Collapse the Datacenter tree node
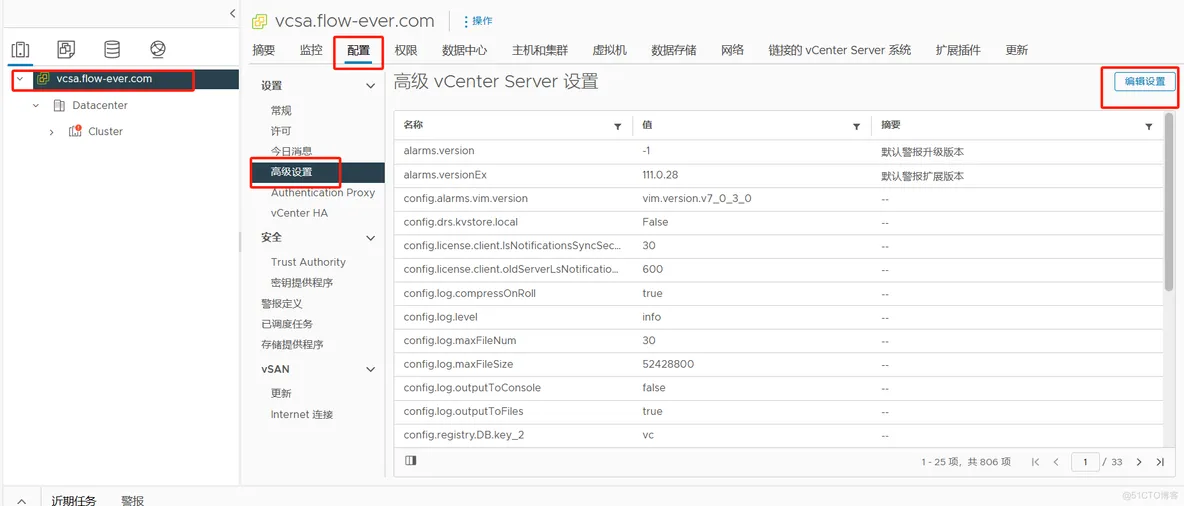 [x=36, y=106]
